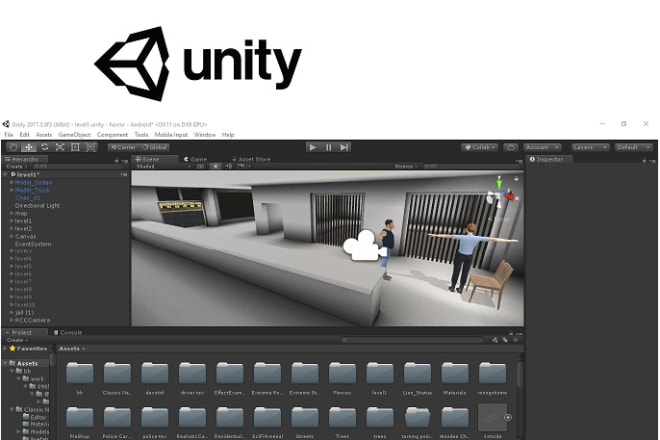Expand the map object in Hierarchy
This screenshot has width=660, height=440.
12,213
